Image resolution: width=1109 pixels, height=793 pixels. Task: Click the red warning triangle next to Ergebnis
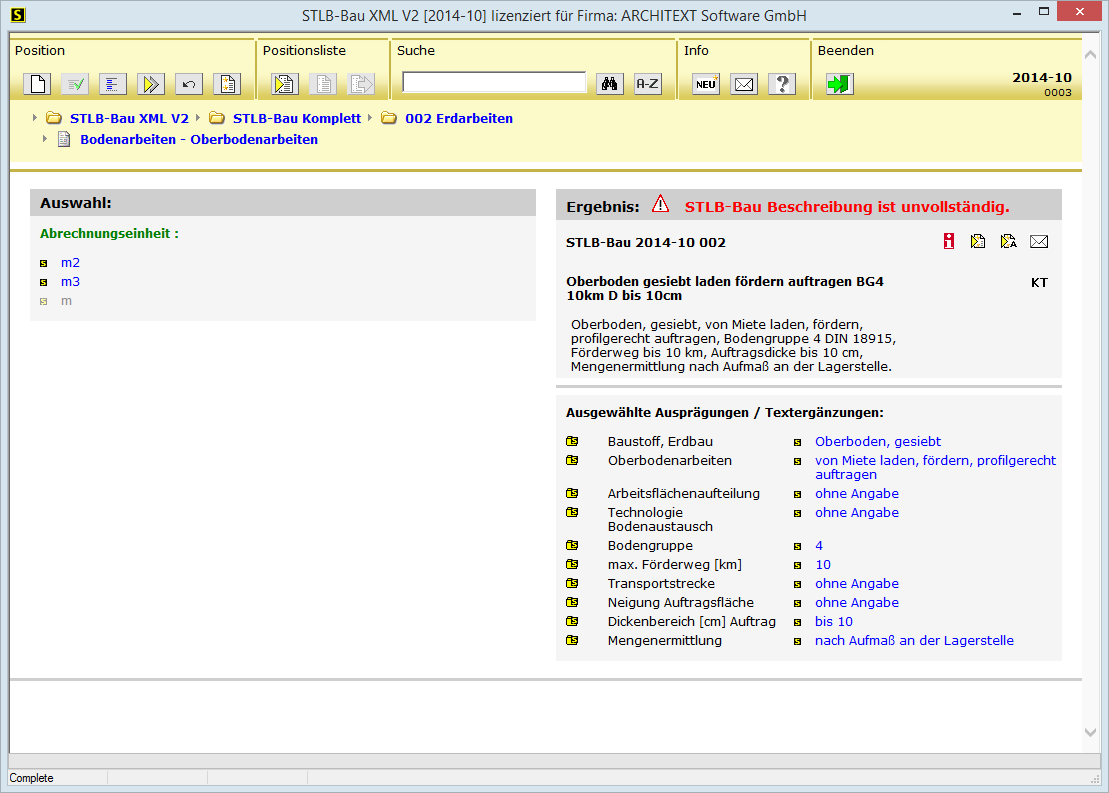(x=661, y=204)
